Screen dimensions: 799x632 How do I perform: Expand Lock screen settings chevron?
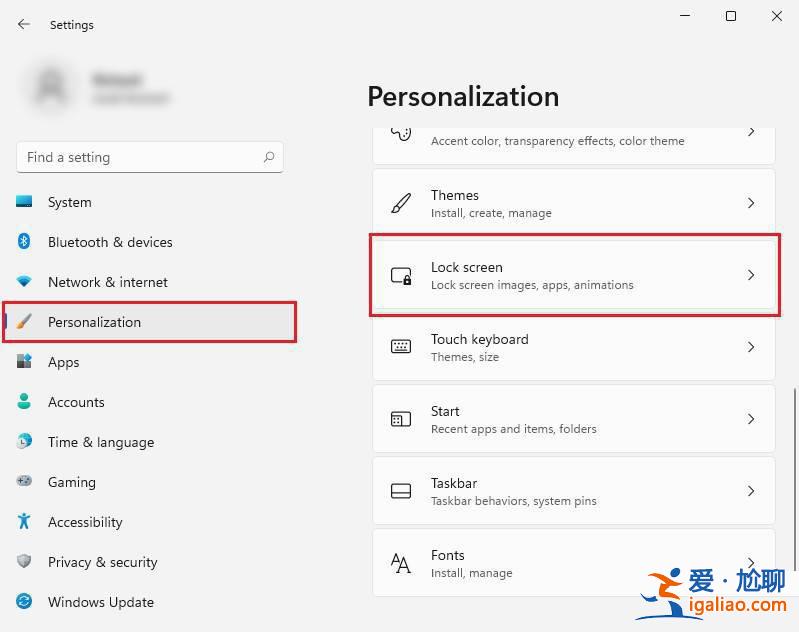coord(751,275)
